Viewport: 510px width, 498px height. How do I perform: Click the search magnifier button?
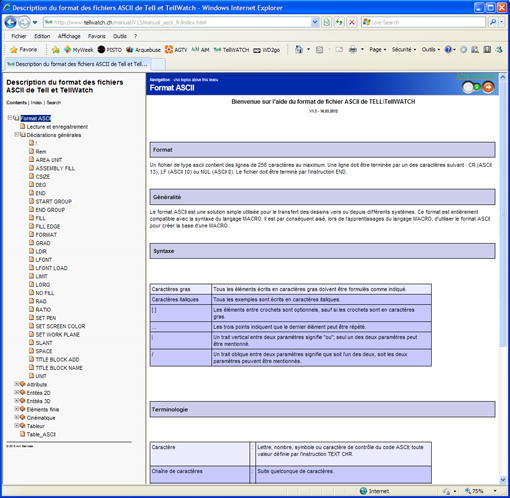(x=492, y=22)
